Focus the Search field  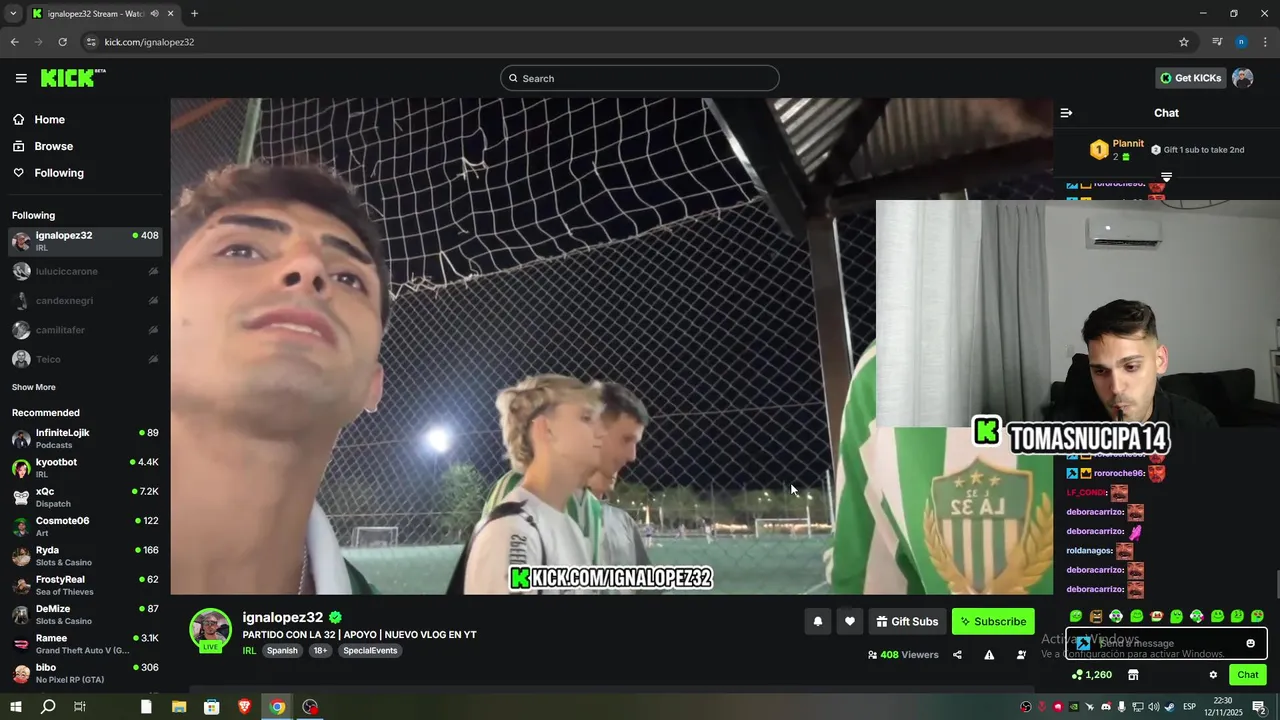[x=640, y=78]
